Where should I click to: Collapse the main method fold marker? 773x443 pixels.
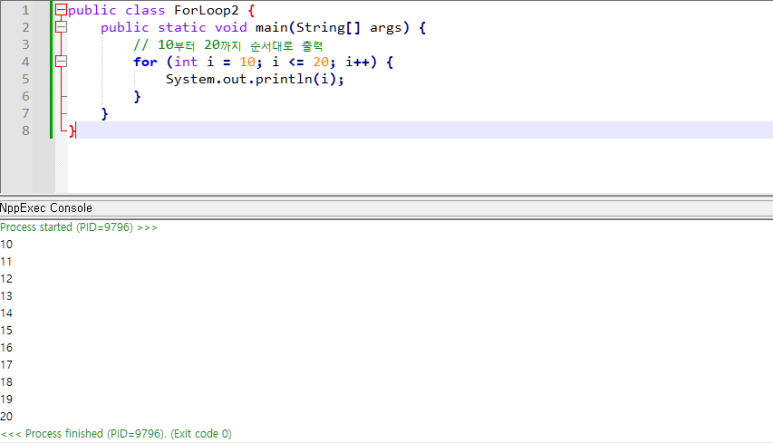coord(61,27)
